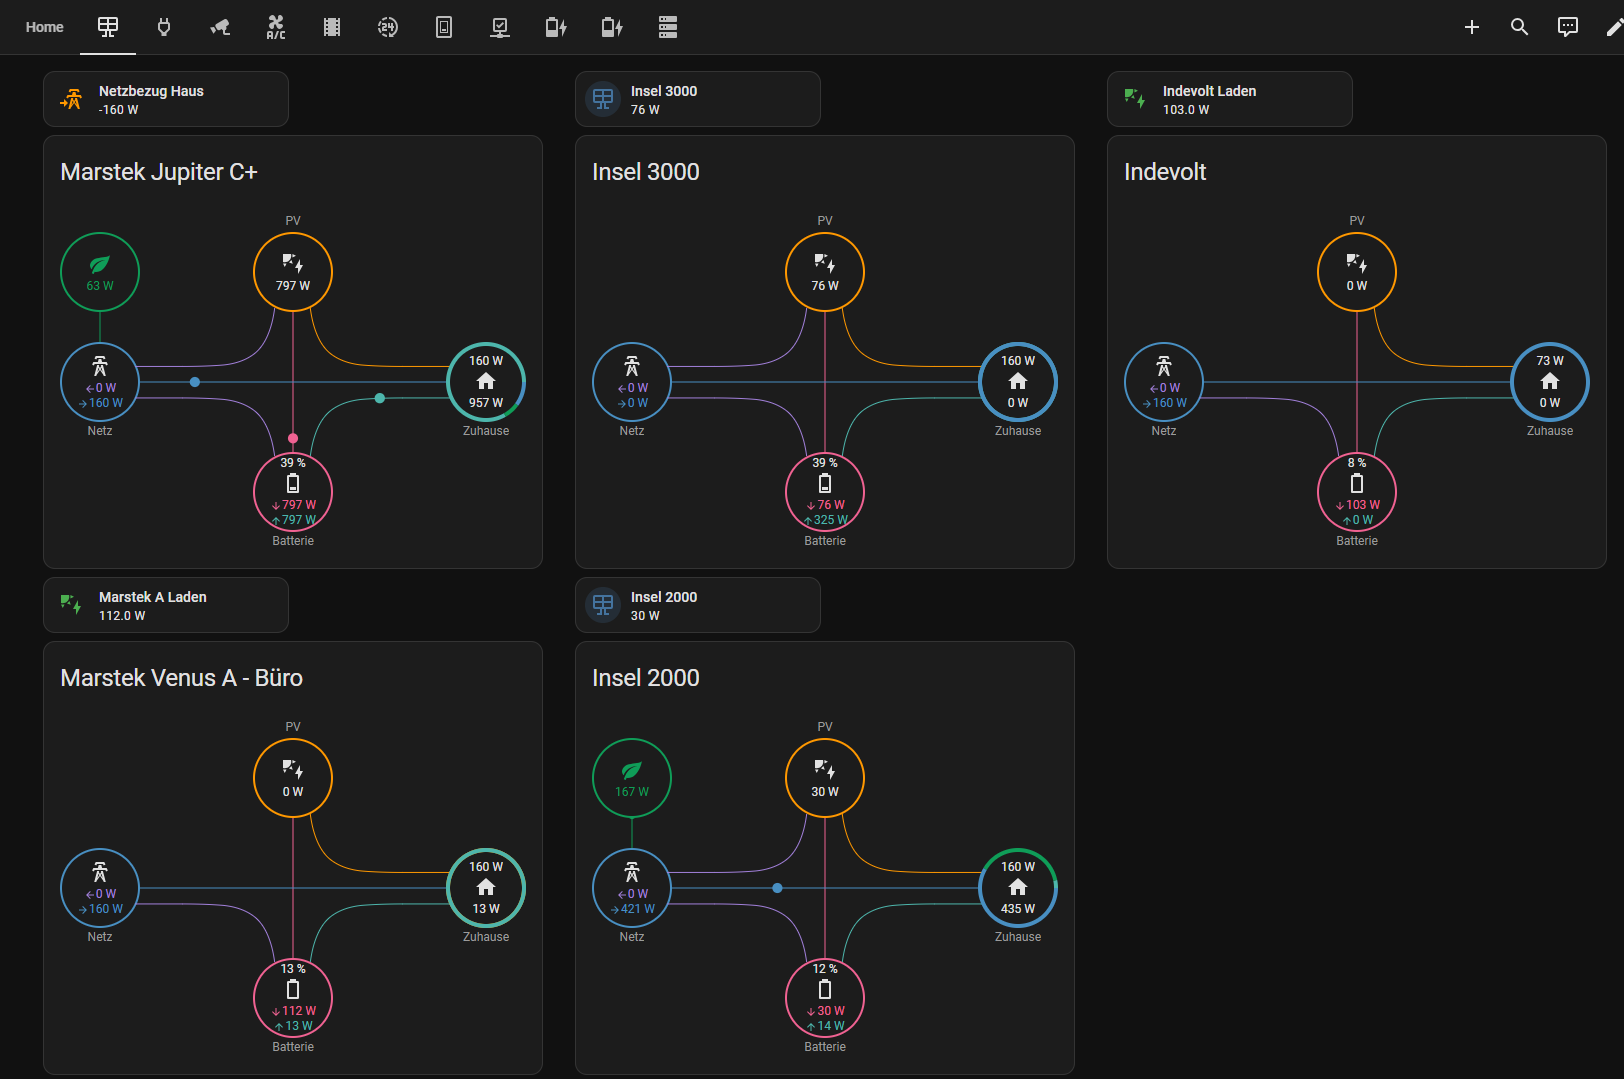The image size is (1624, 1079).
Task: Click the Marstek A Laden entity card
Action: (166, 605)
